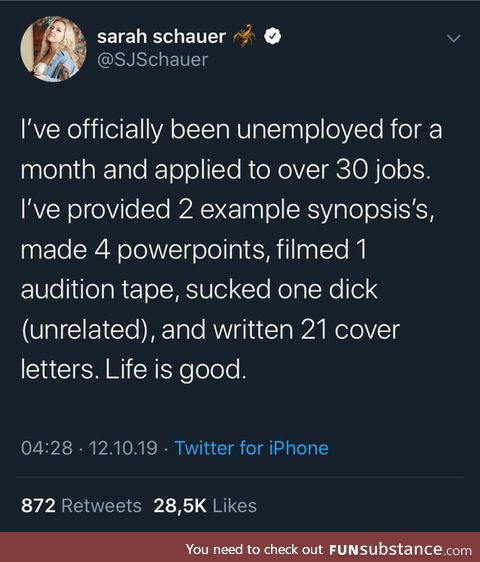Open sarah schauer's profile picture
Viewport: 480px width, 562px height.
tap(53, 49)
